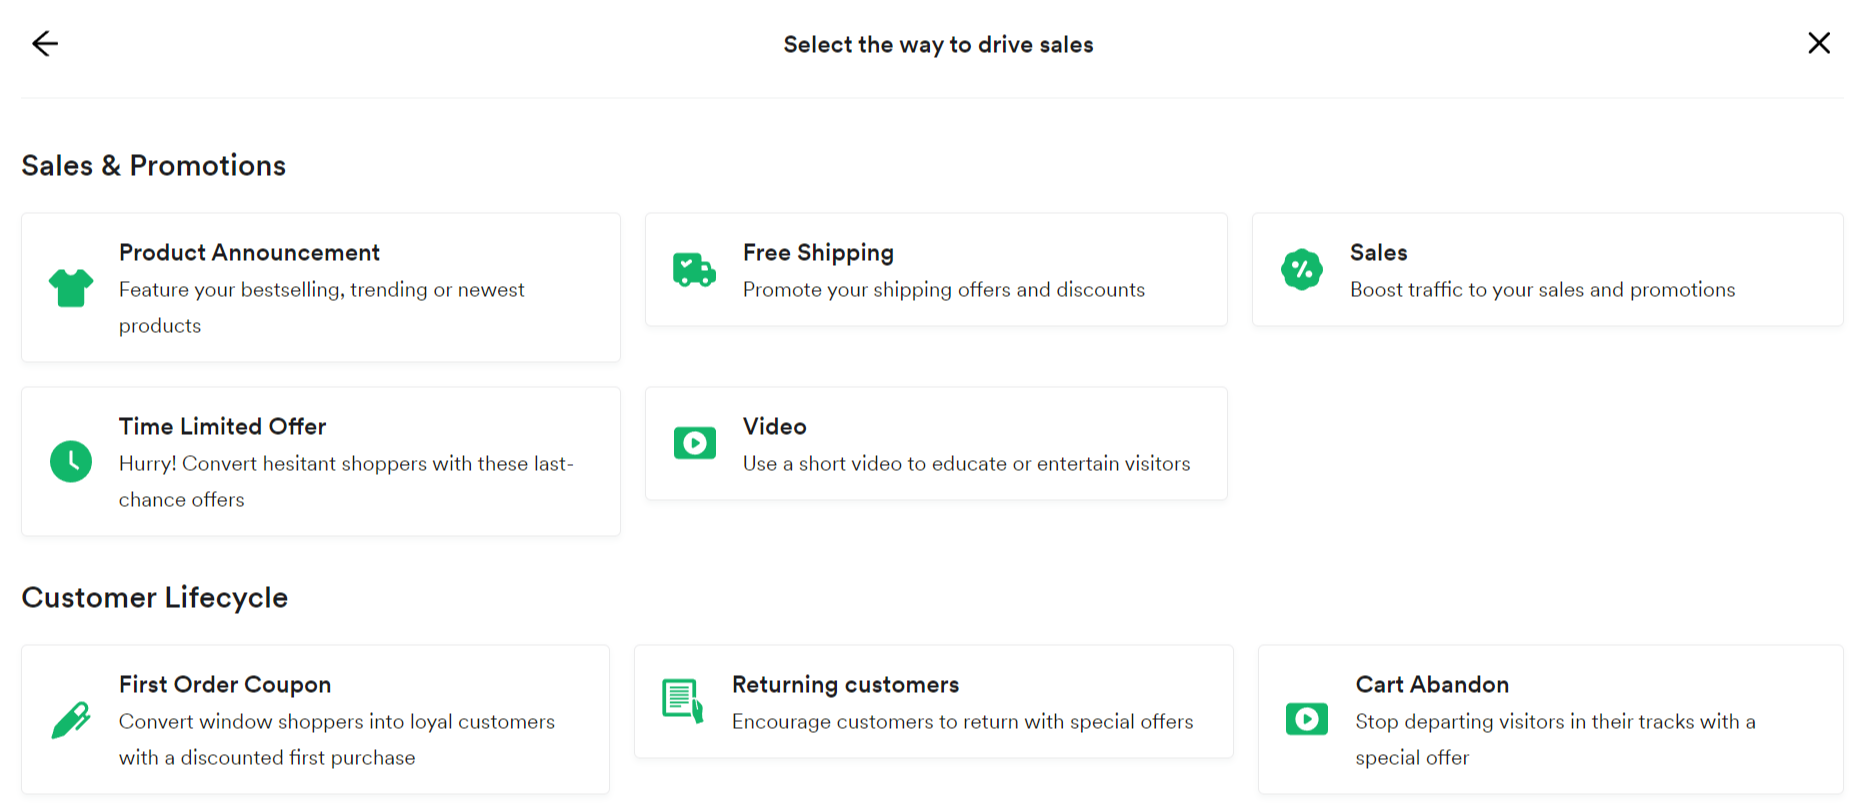Click the Returning customers document icon

click(683, 701)
